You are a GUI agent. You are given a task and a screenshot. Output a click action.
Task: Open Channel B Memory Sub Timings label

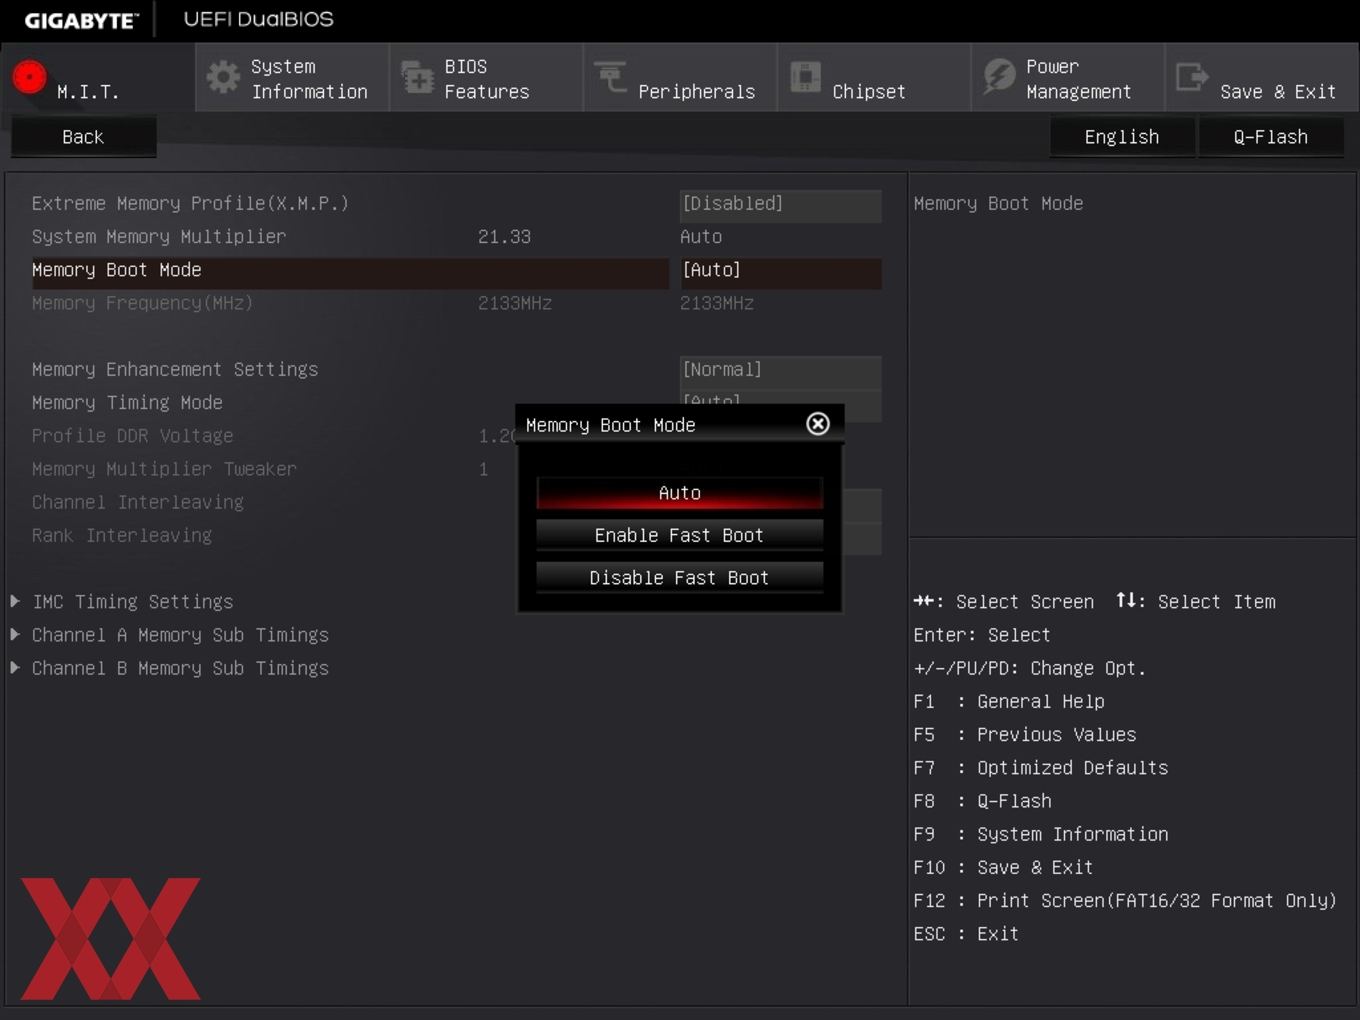(x=180, y=668)
